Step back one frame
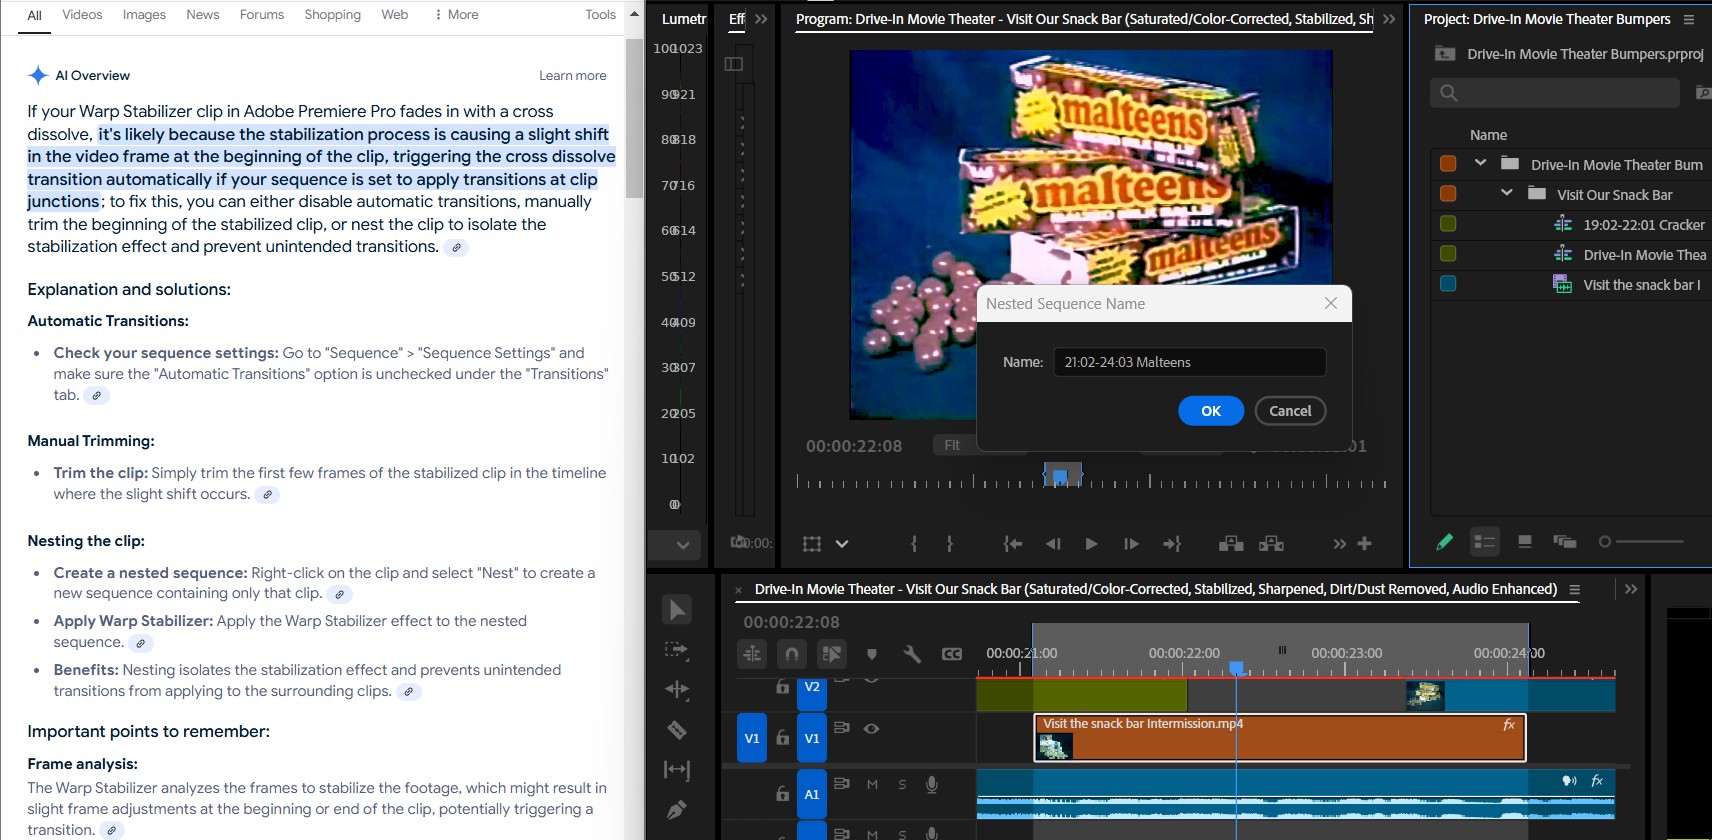Viewport: 1712px width, 840px height. pyautogui.click(x=1053, y=544)
